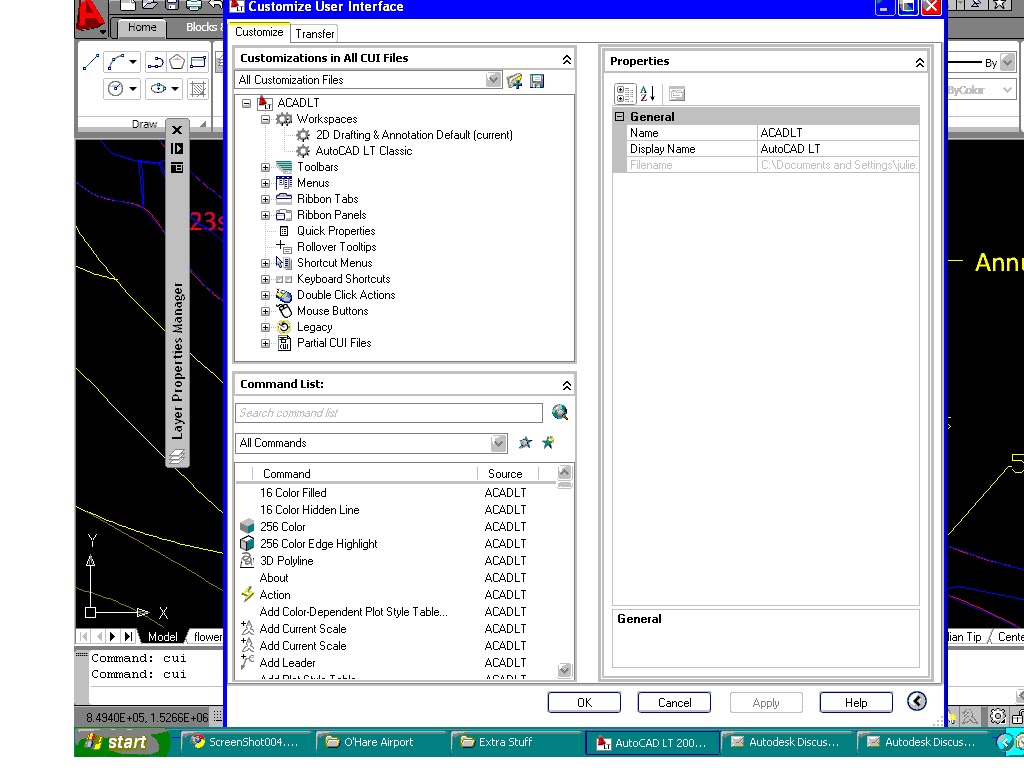Click the 3D Polyline command icon
Image resolution: width=1024 pixels, height=768 pixels.
[247, 560]
